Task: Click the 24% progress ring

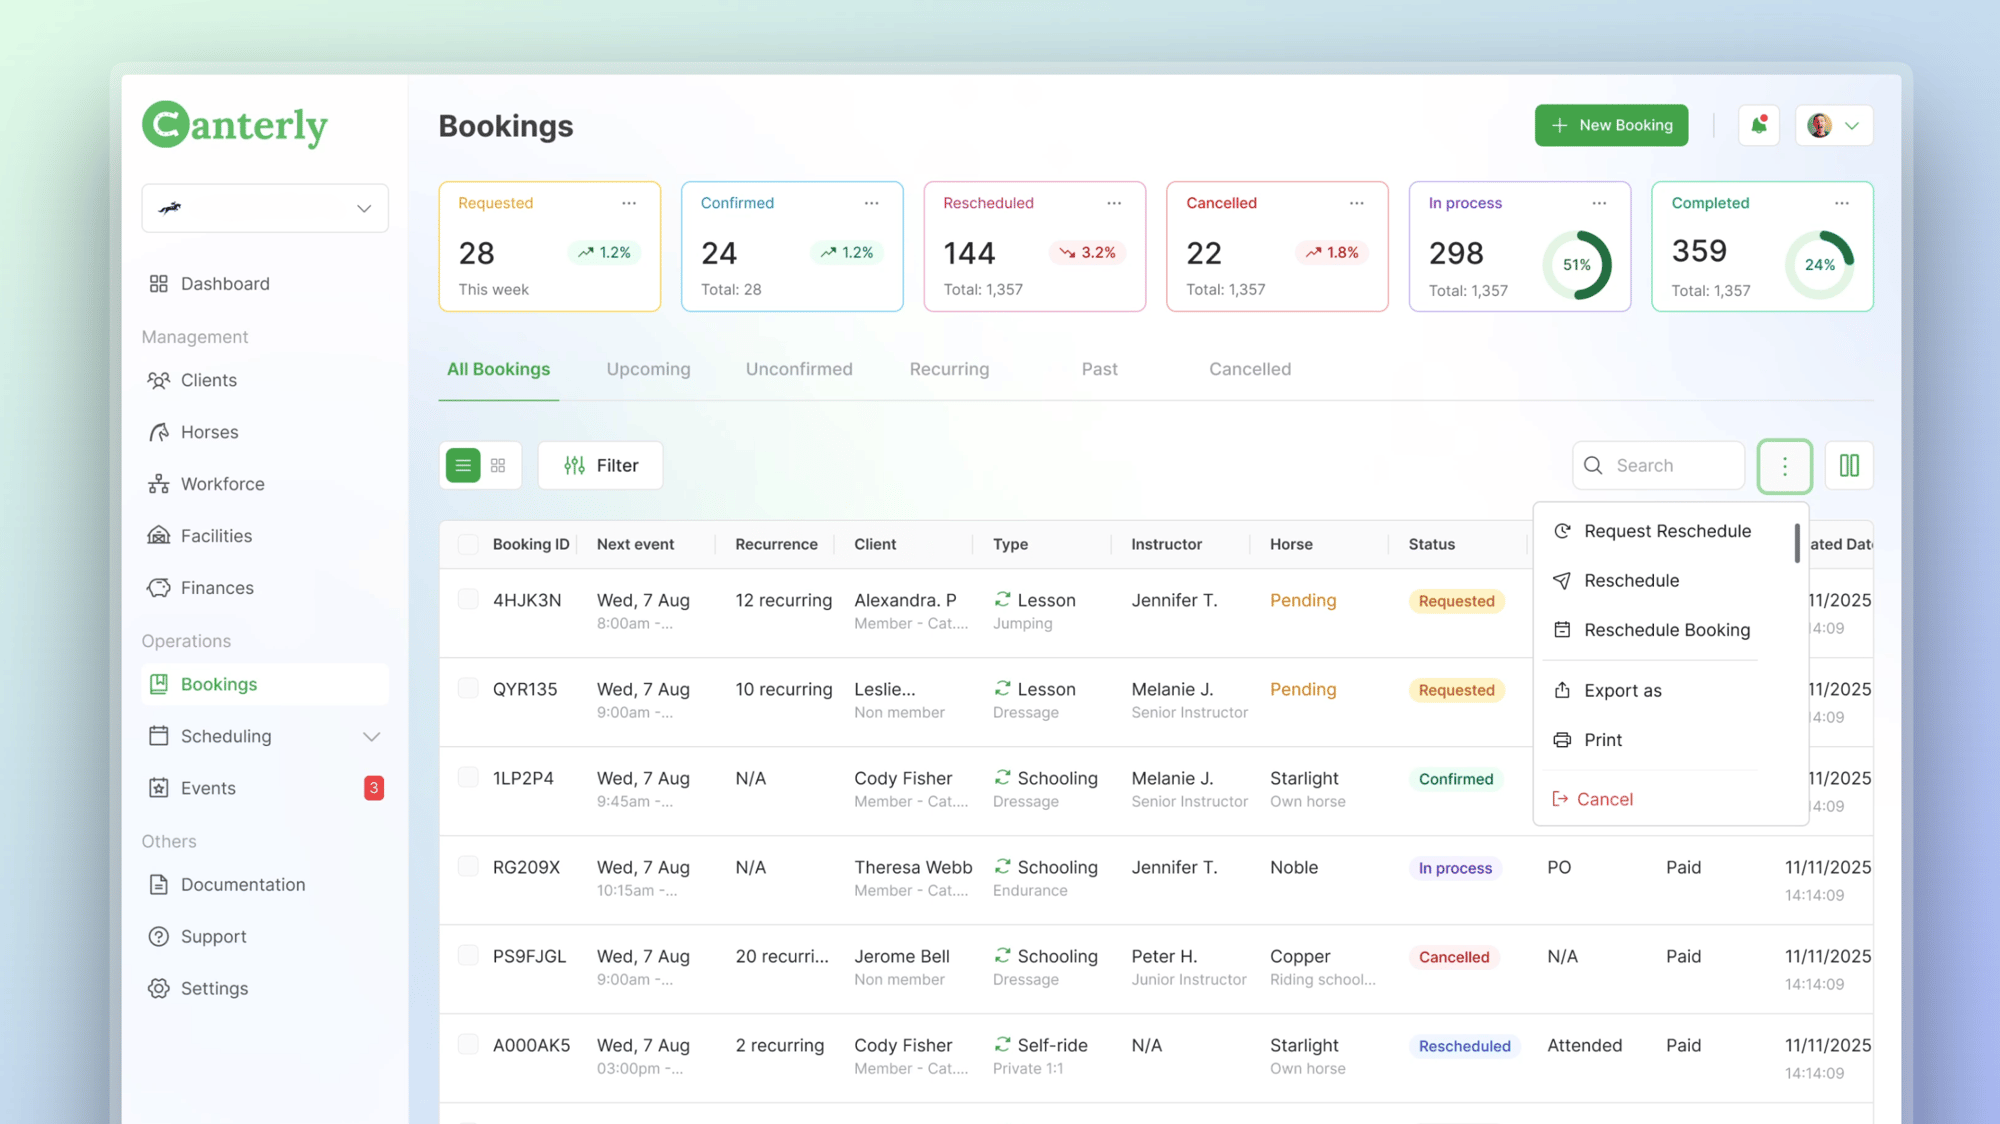Action: click(x=1819, y=265)
